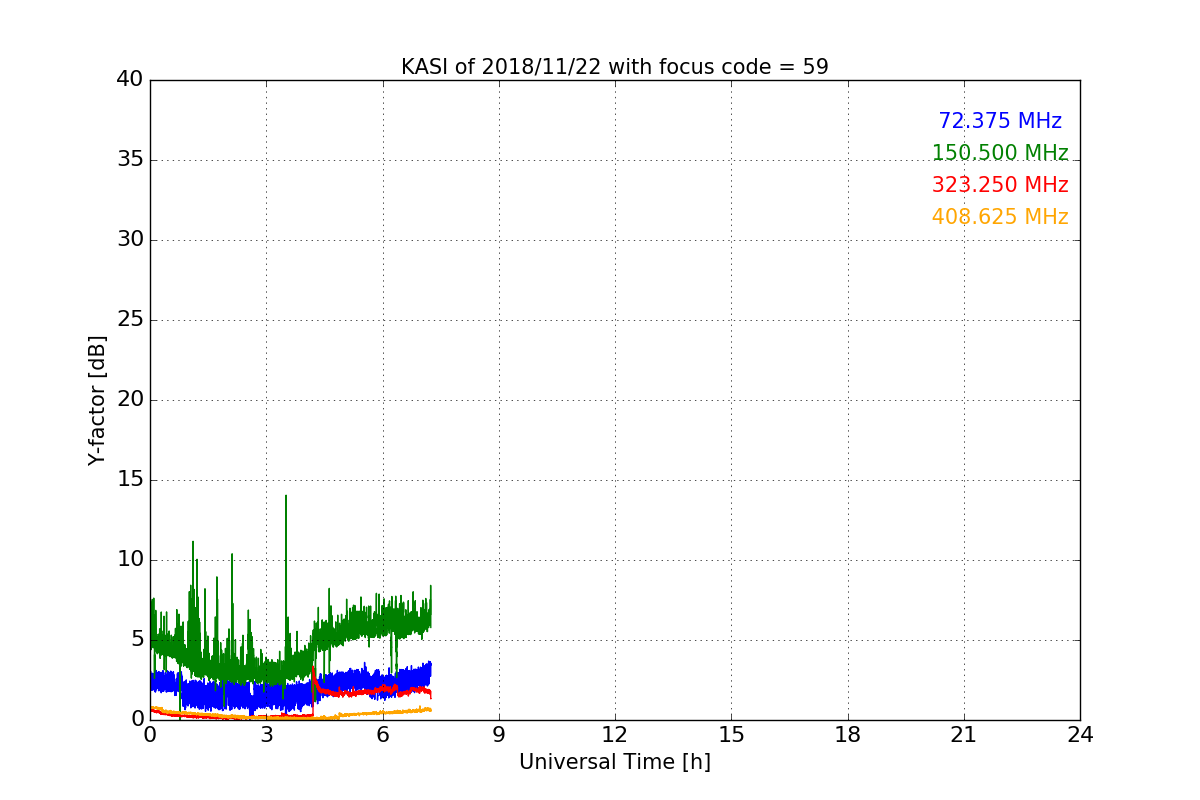Click the x-axis tick label '12'

(x=615, y=735)
